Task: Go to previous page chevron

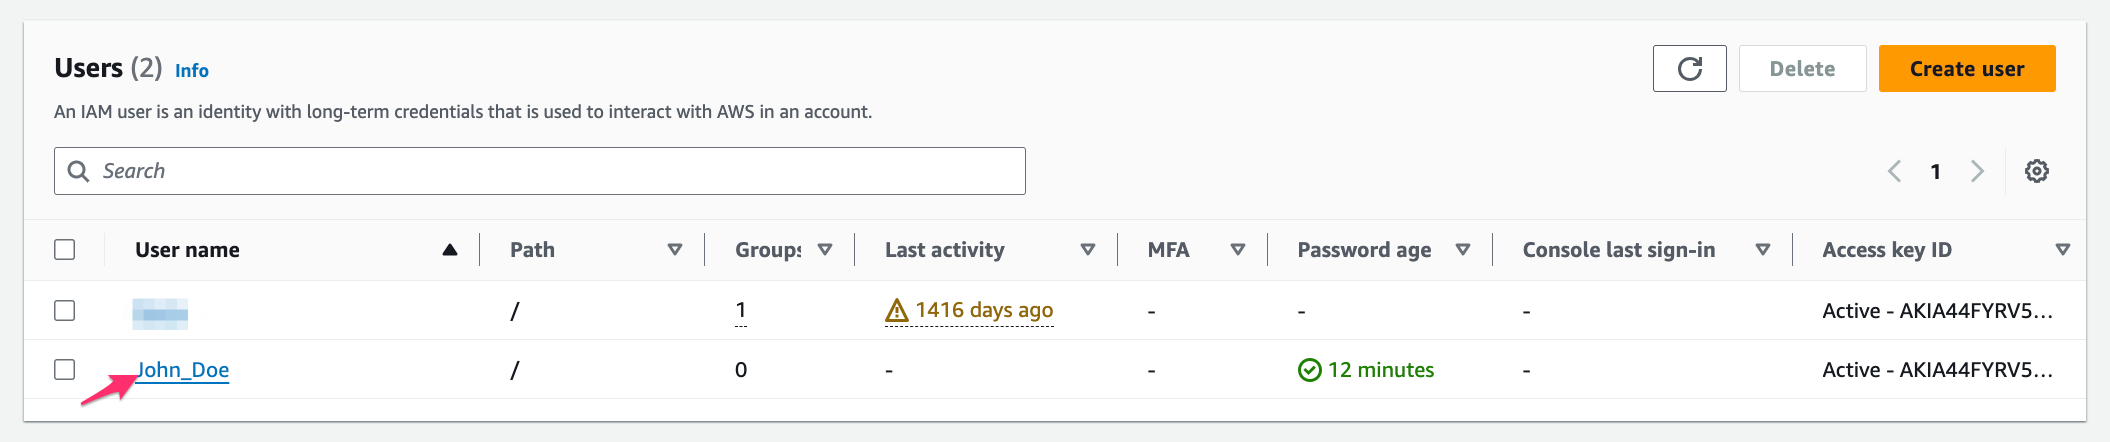Action: click(1894, 171)
